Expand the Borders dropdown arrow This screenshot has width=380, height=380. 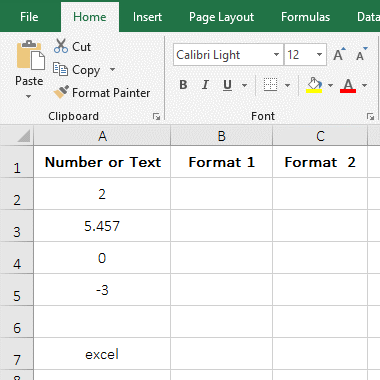(287, 85)
